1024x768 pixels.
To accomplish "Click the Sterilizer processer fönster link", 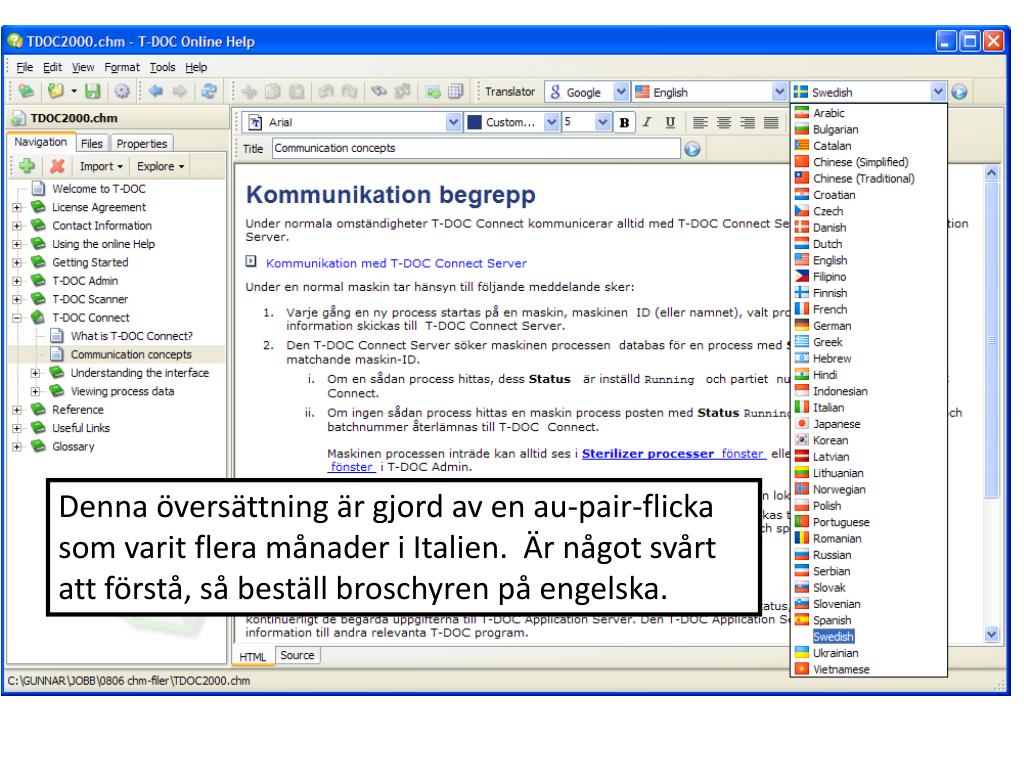I will [673, 453].
